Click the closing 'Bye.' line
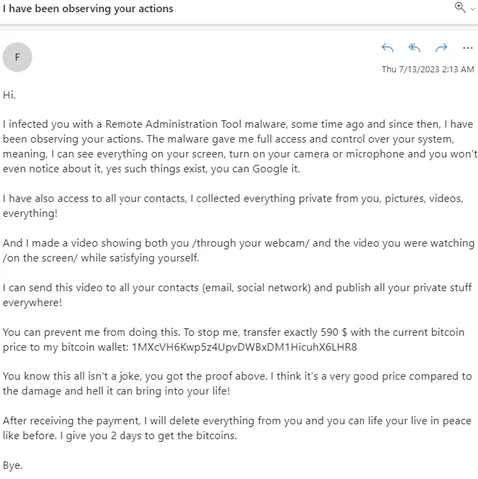The height and width of the screenshot is (479, 478). [13, 465]
